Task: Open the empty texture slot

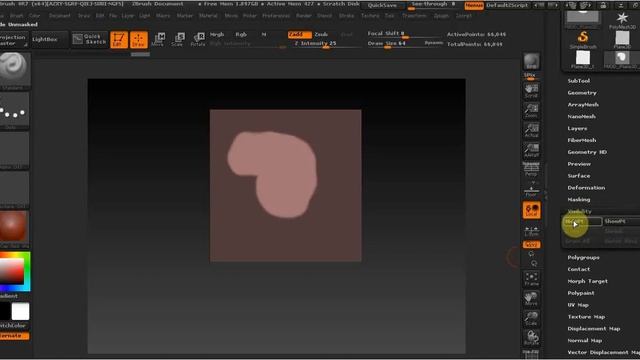Action: point(14,189)
